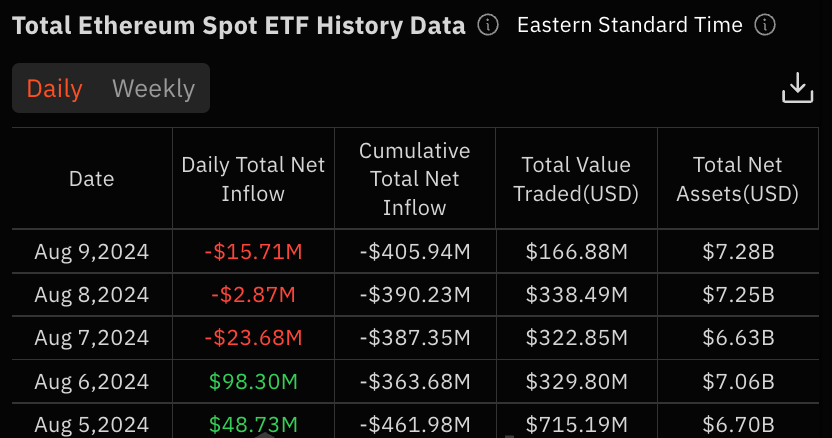
Task: Click Cumulative Total Net Inflow header
Action: tap(415, 179)
